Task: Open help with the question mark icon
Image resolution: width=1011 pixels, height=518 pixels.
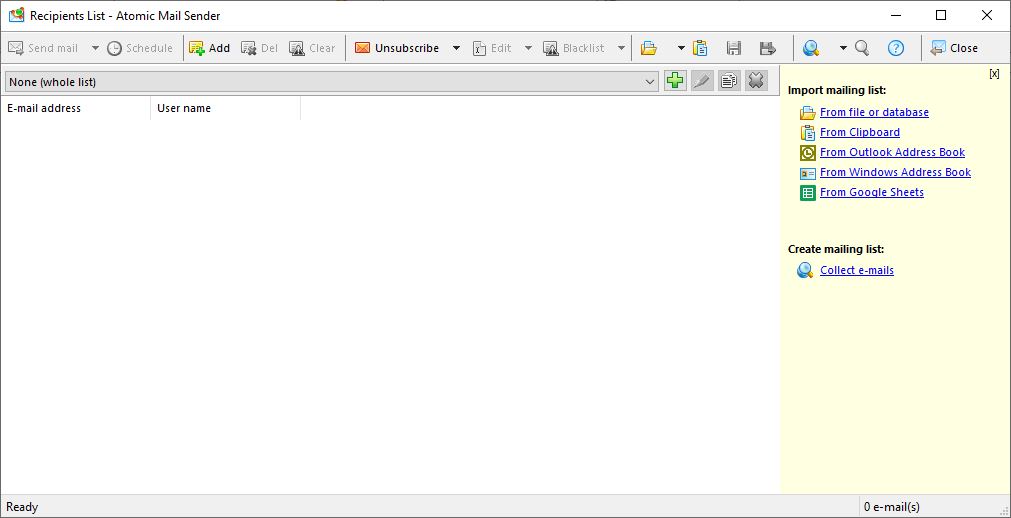Action: pyautogui.click(x=896, y=48)
